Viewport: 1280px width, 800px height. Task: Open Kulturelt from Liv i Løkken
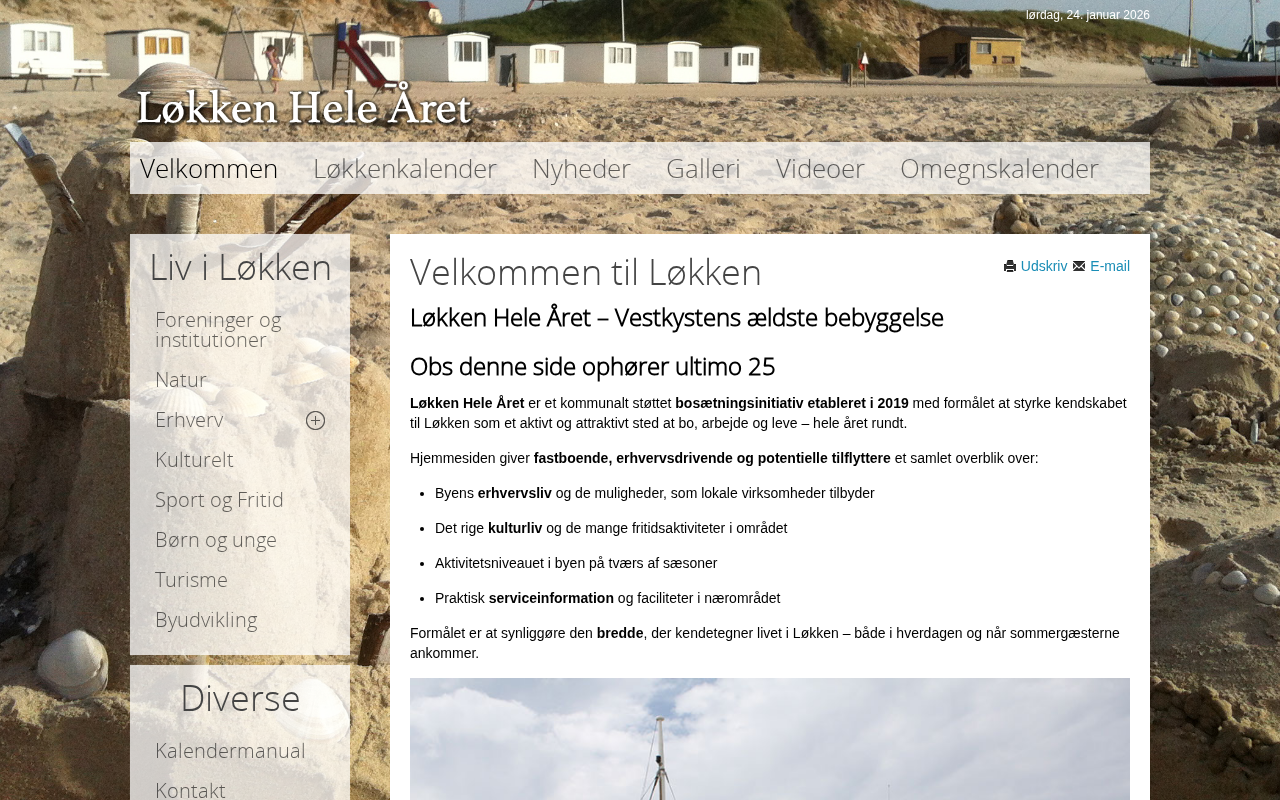pos(194,460)
